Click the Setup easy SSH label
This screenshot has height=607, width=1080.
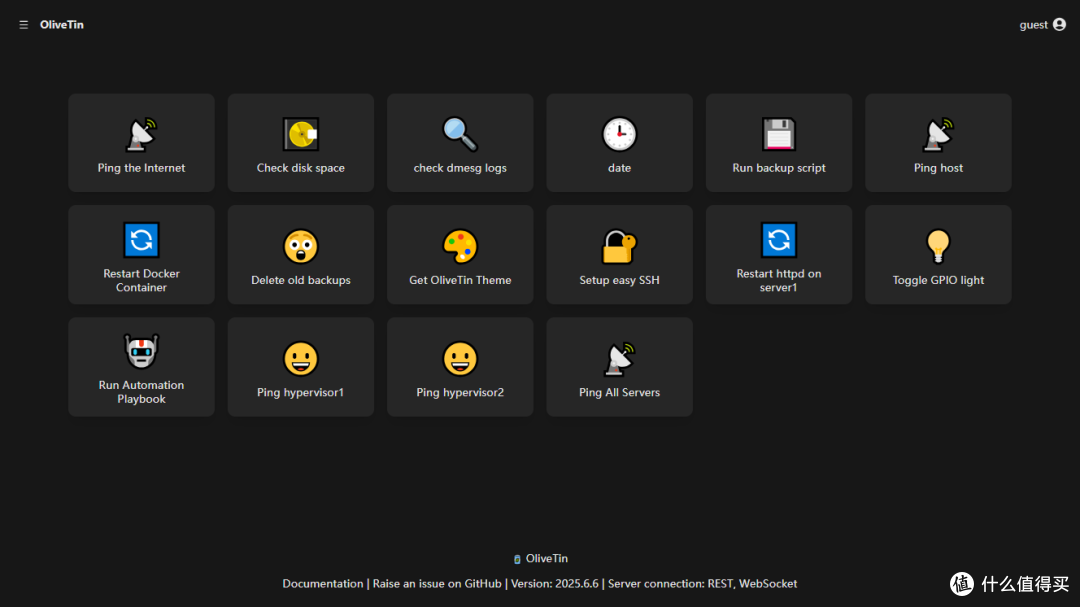619,280
